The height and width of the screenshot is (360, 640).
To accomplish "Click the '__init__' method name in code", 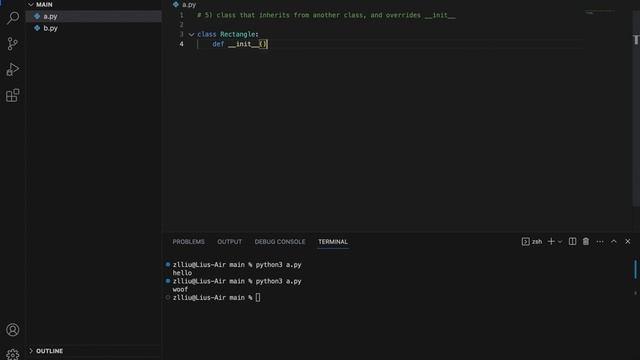I will click(x=243, y=44).
